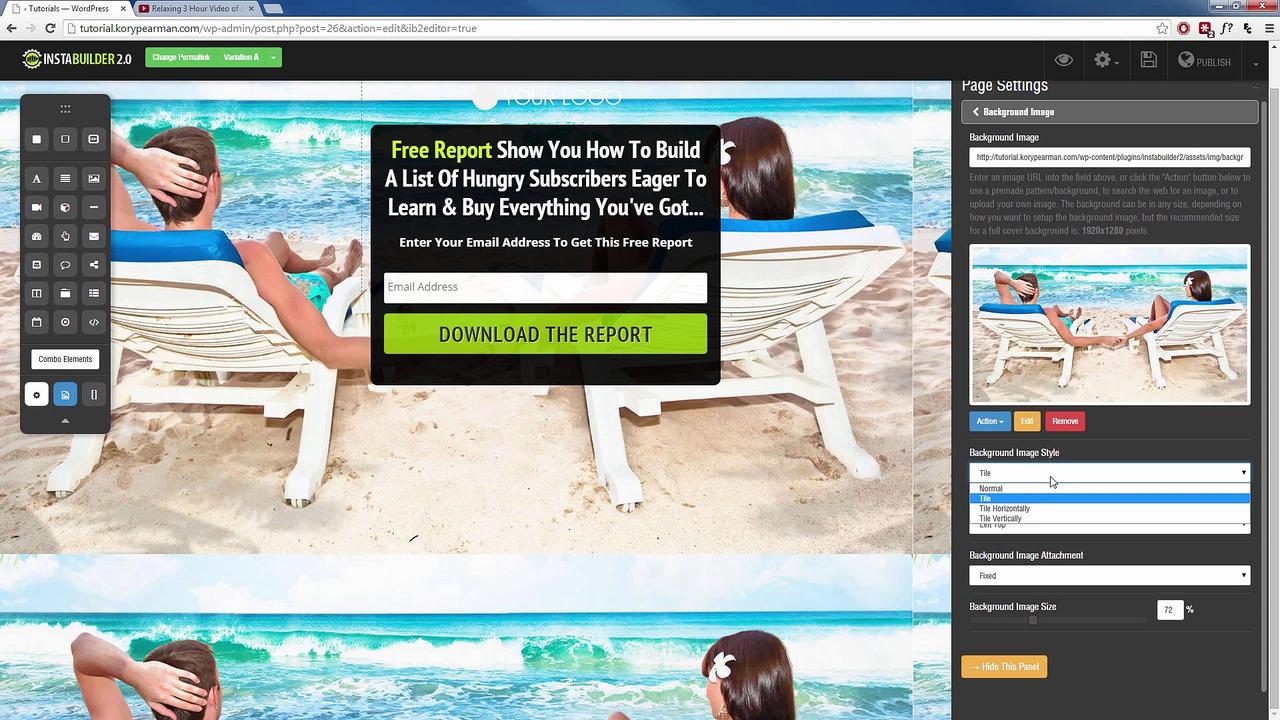Add an Image element from the toolbox
The image size is (1280, 720).
94,179
